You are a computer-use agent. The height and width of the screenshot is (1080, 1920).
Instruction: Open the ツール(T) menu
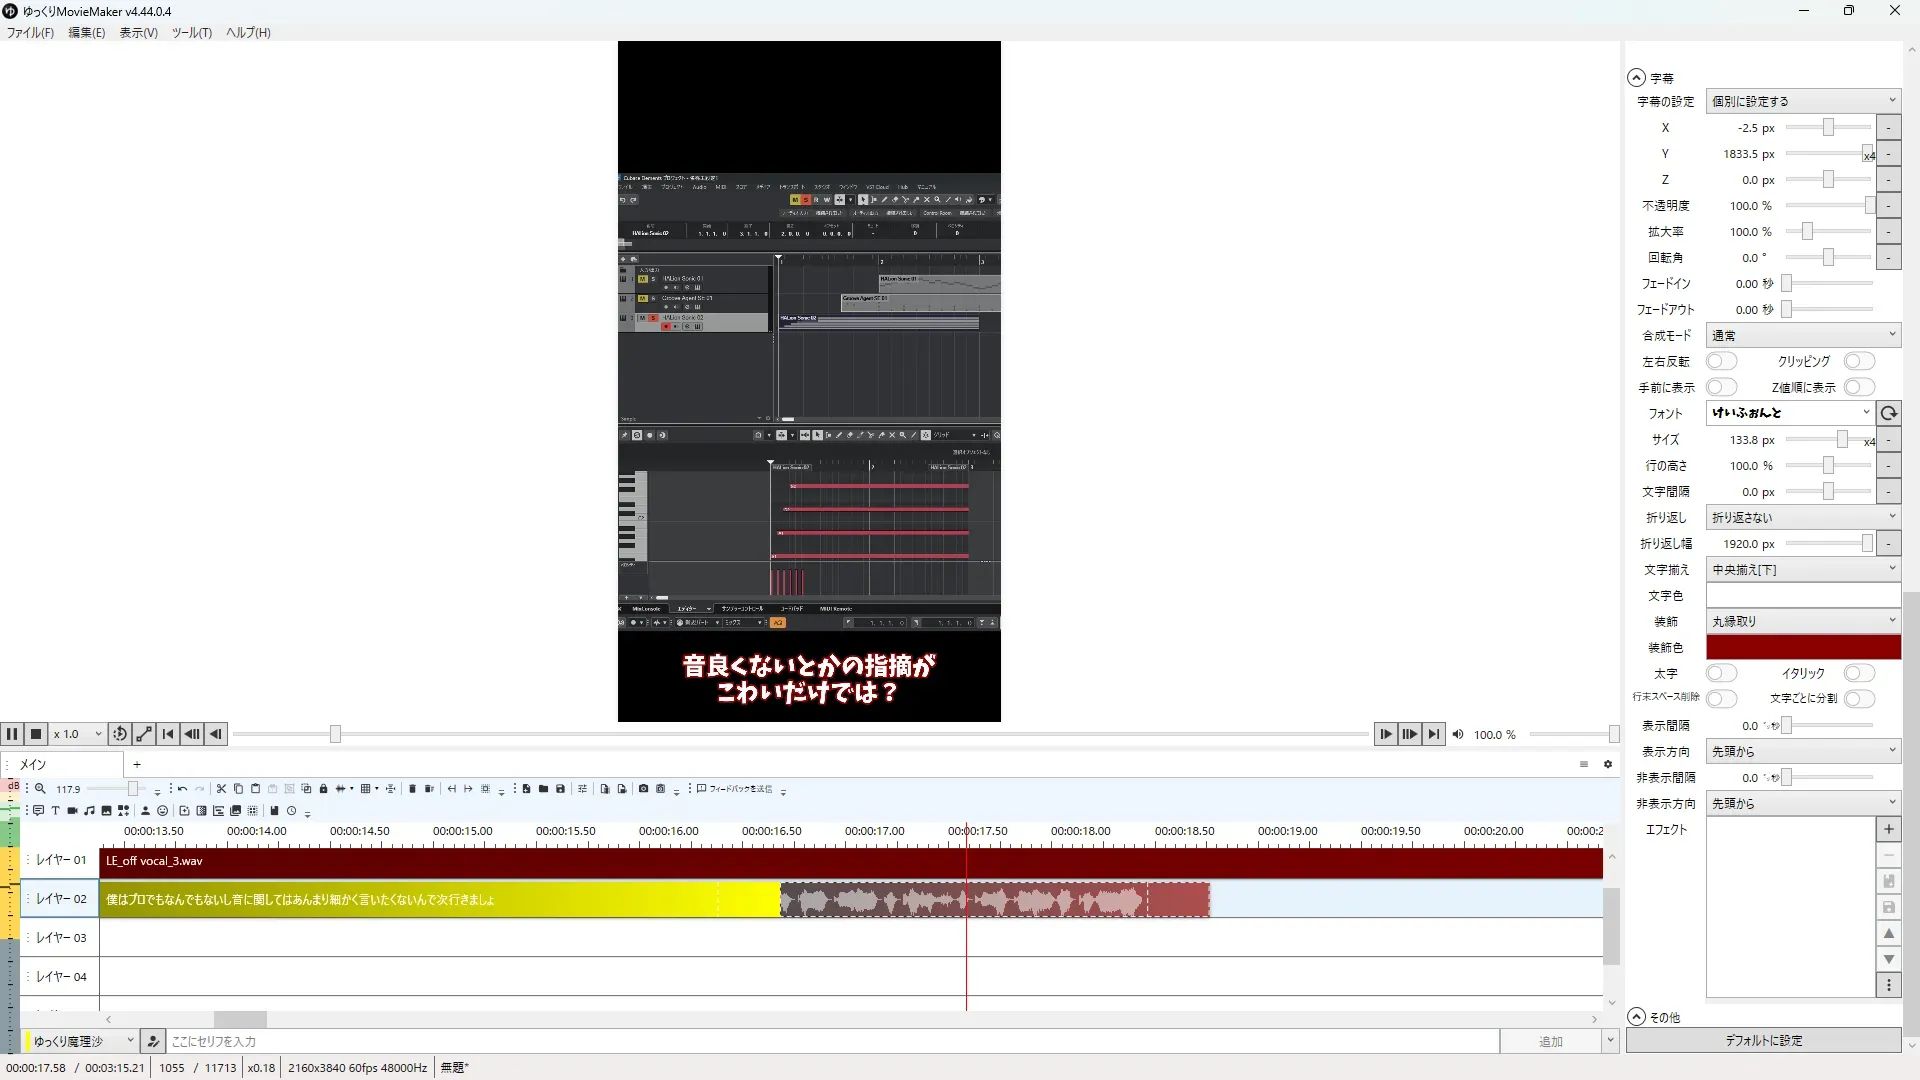tap(191, 32)
